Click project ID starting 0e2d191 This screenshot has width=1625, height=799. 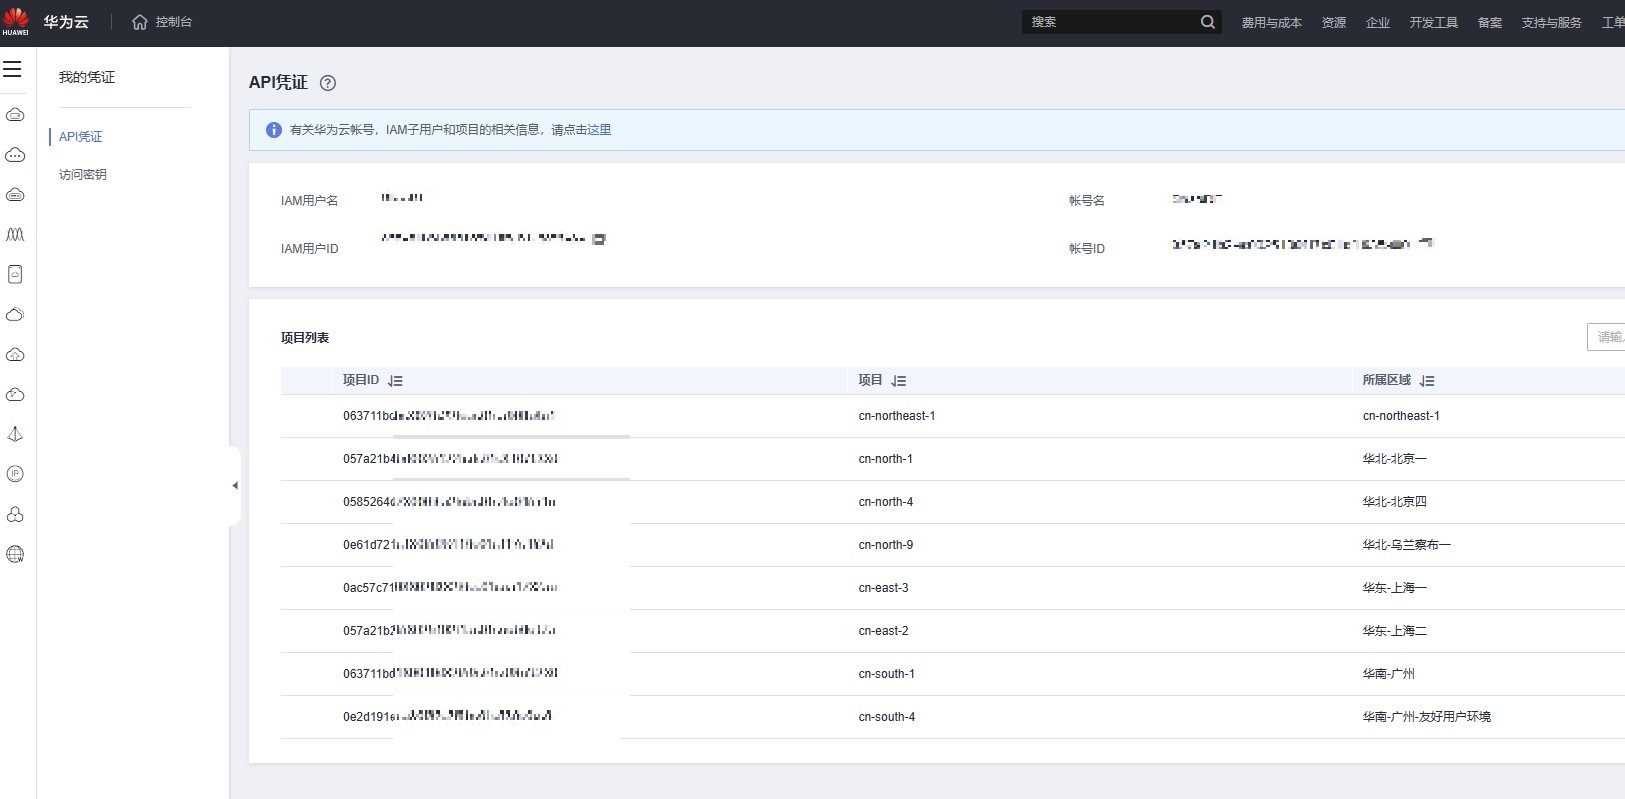coord(448,717)
